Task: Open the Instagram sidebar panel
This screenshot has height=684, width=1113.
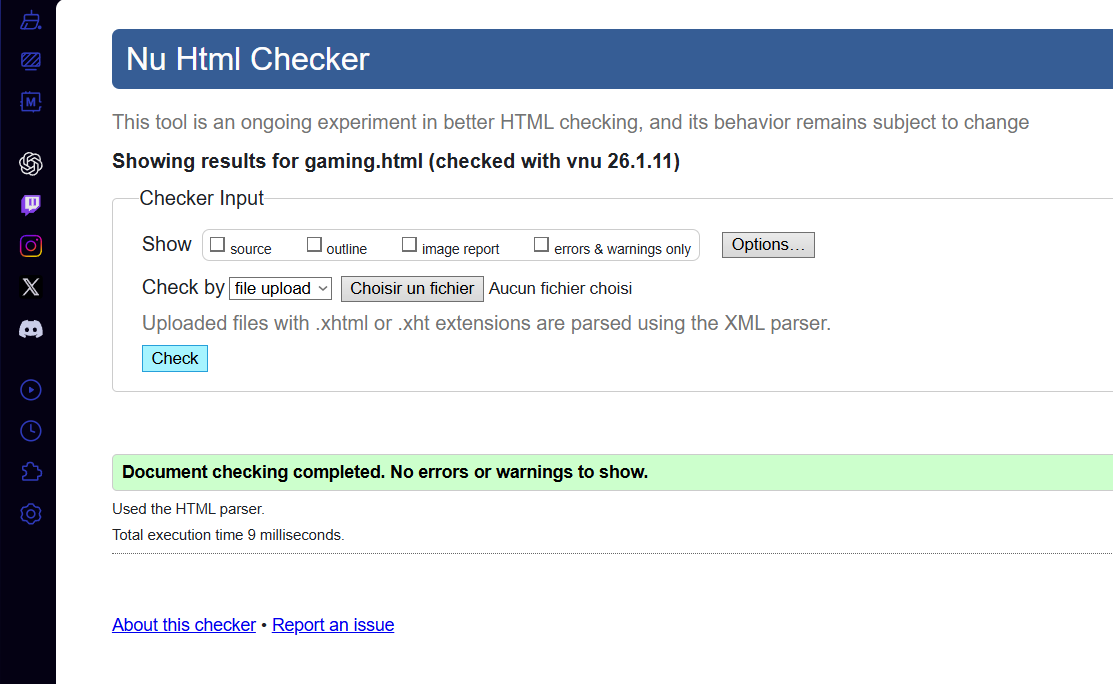Action: pos(31,246)
